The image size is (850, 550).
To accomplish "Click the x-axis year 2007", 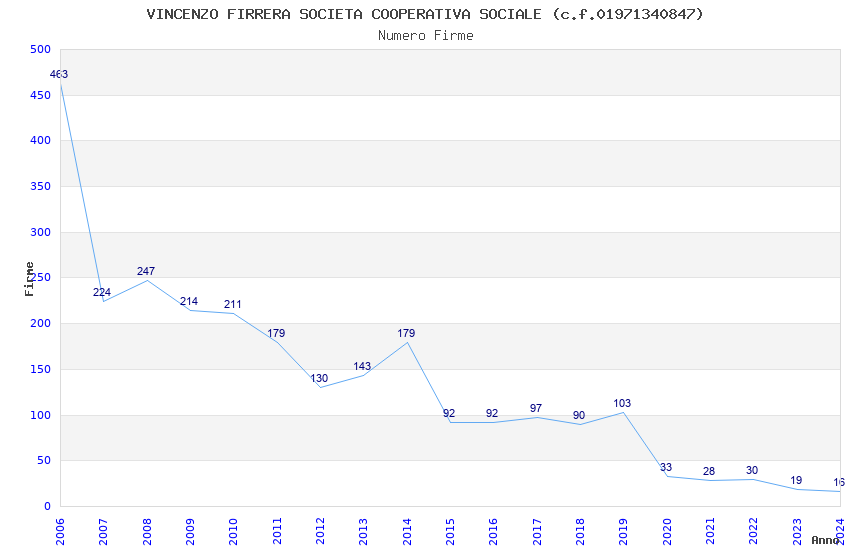I will click(103, 531).
